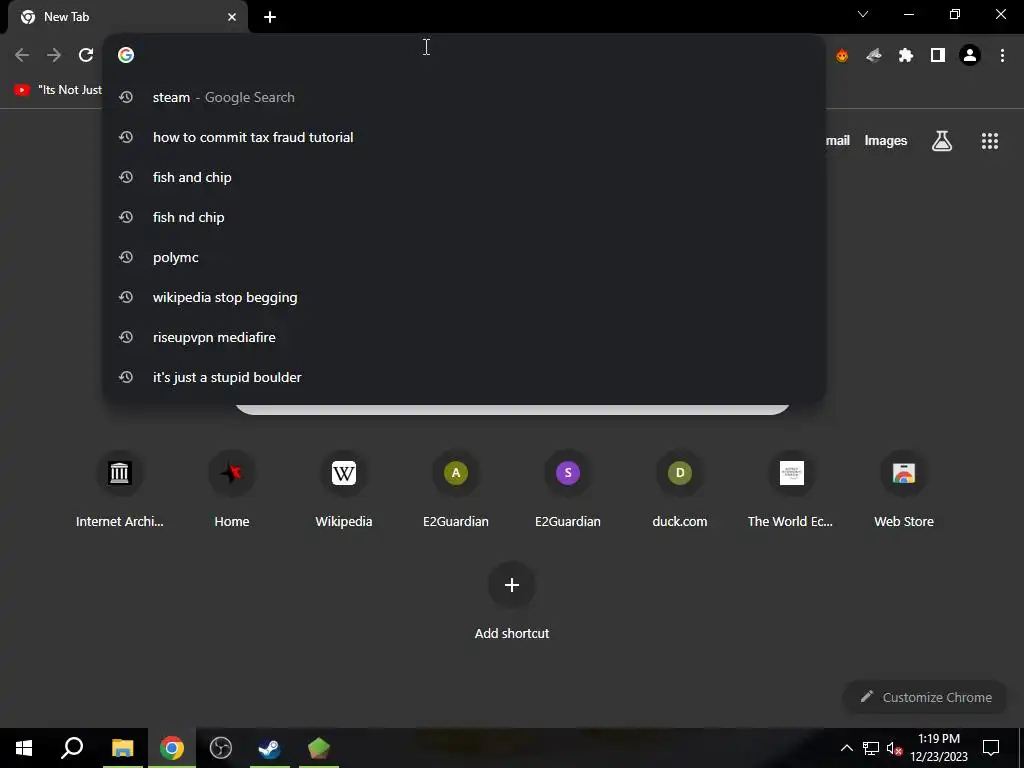
Task: Click the Customize Chrome button
Action: coord(926,697)
